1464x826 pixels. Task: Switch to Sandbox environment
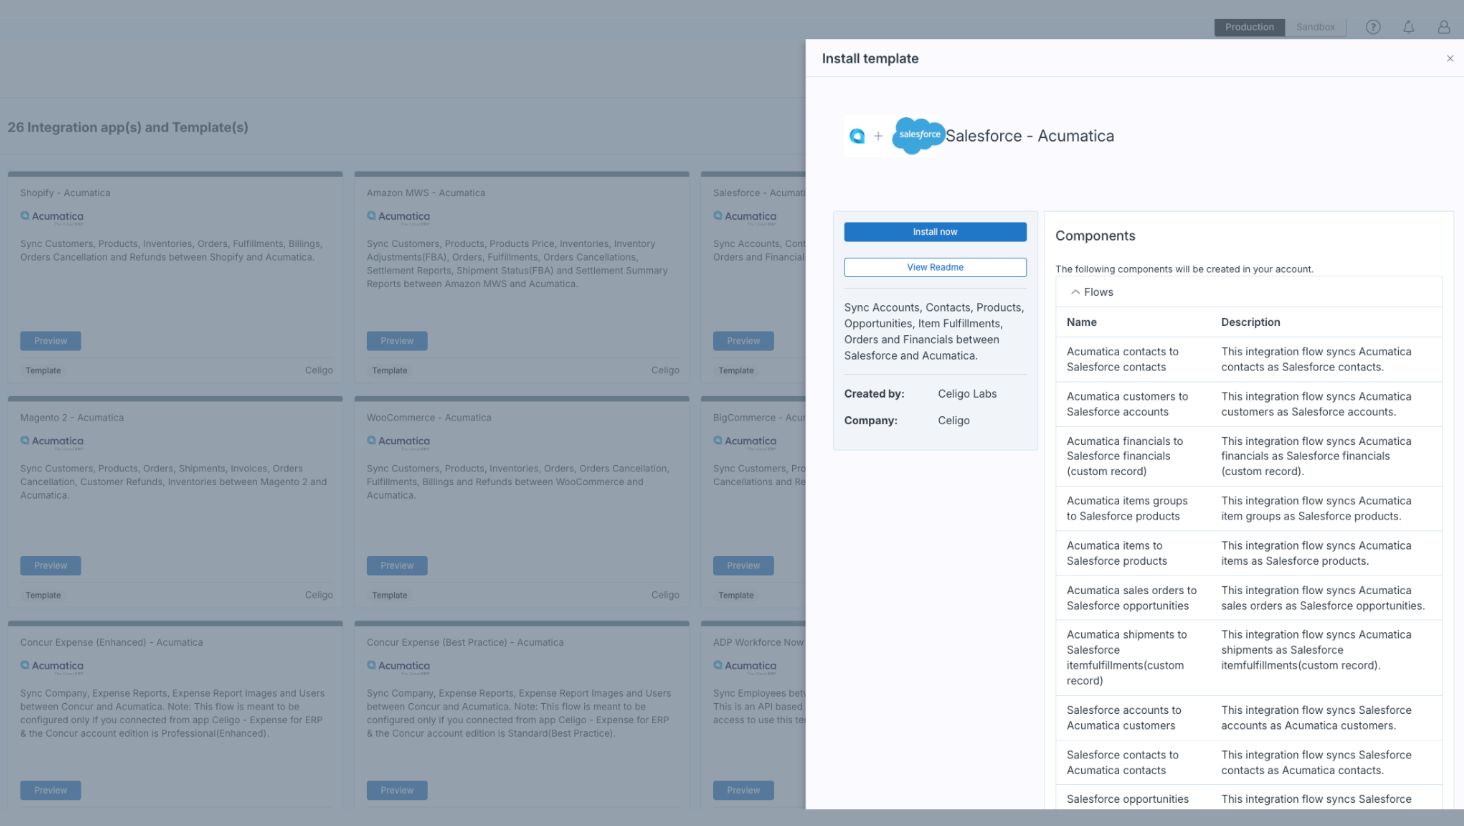(1315, 27)
